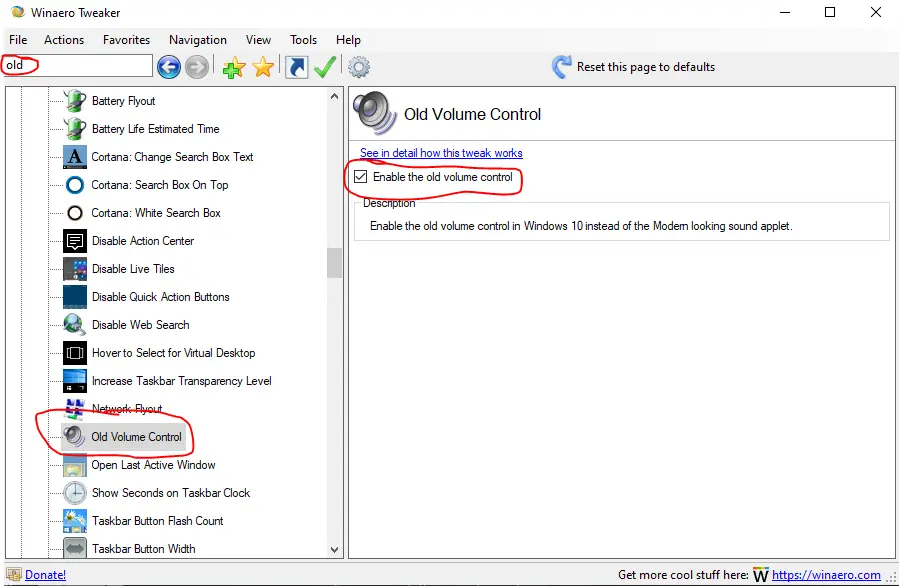Click the Increase Taskbar Transparency Level icon

click(75, 381)
